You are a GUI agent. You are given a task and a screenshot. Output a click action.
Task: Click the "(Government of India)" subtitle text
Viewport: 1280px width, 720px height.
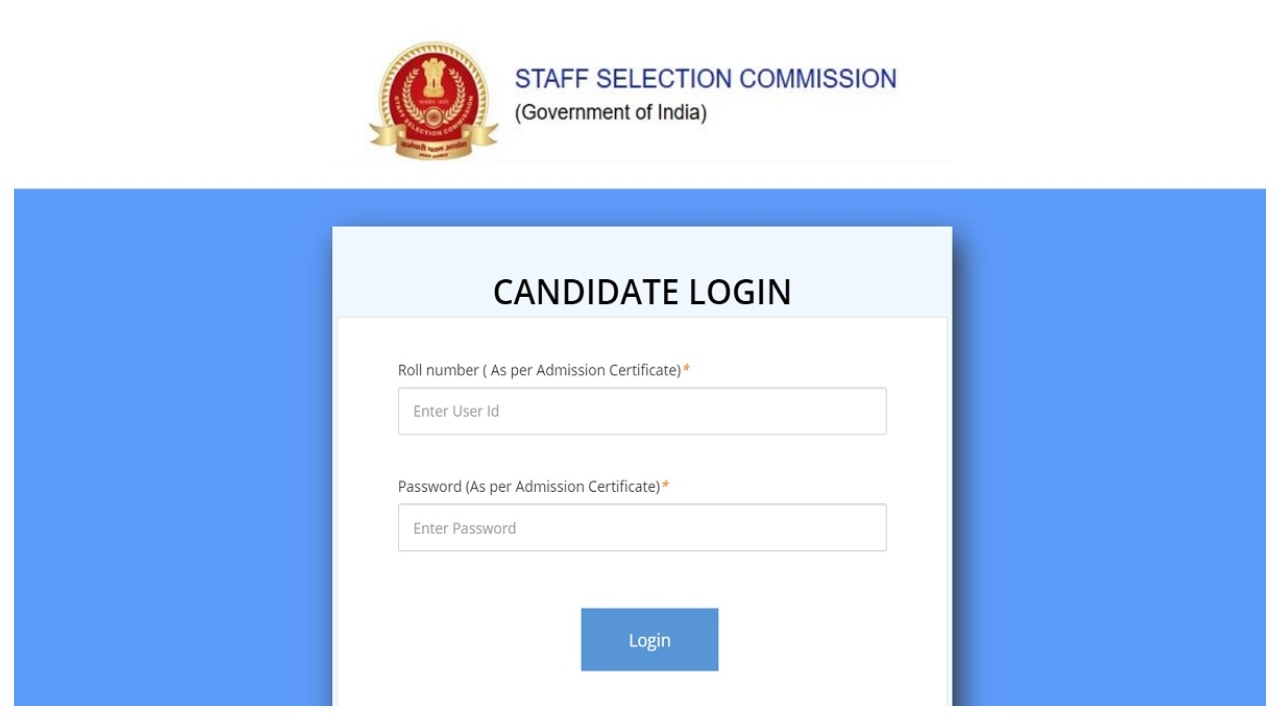coord(610,113)
